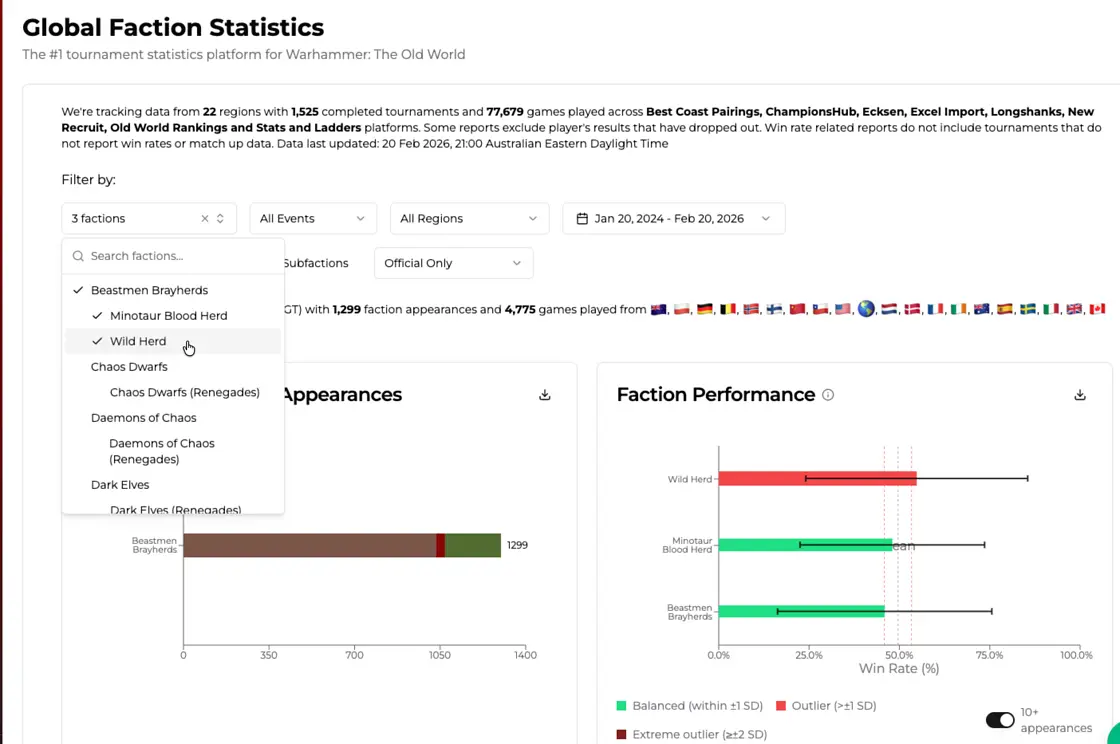Click the Swedish flag icon
1120x744 pixels.
[1028, 309]
